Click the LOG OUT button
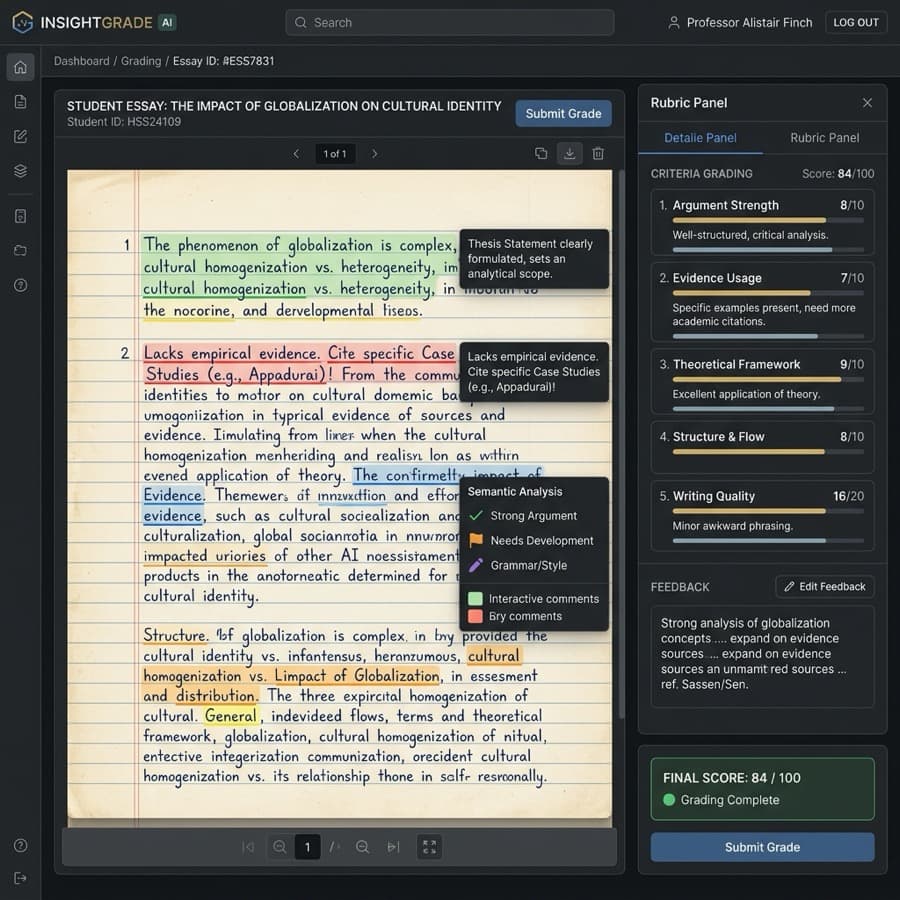 (x=855, y=22)
